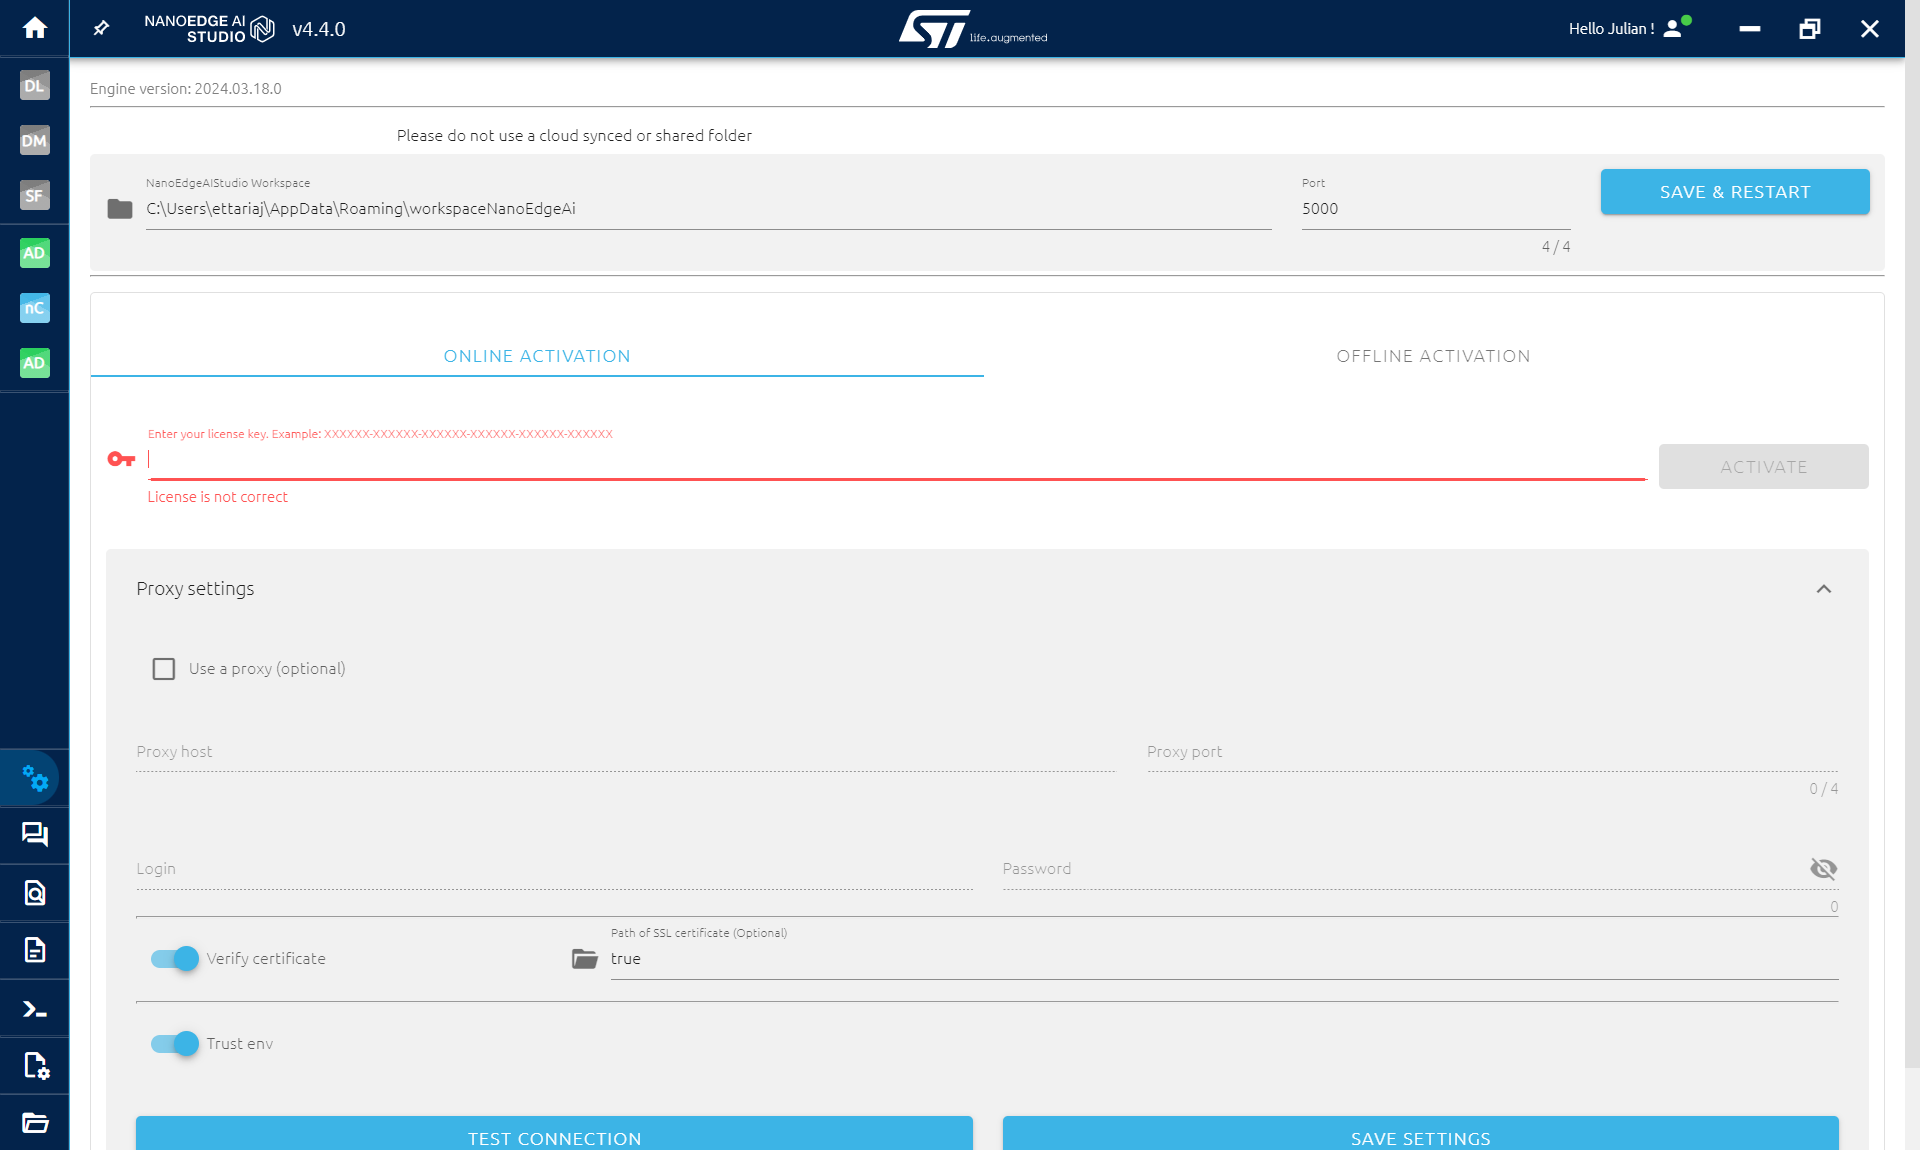
Task: Collapse the Proxy settings section
Action: point(1824,589)
